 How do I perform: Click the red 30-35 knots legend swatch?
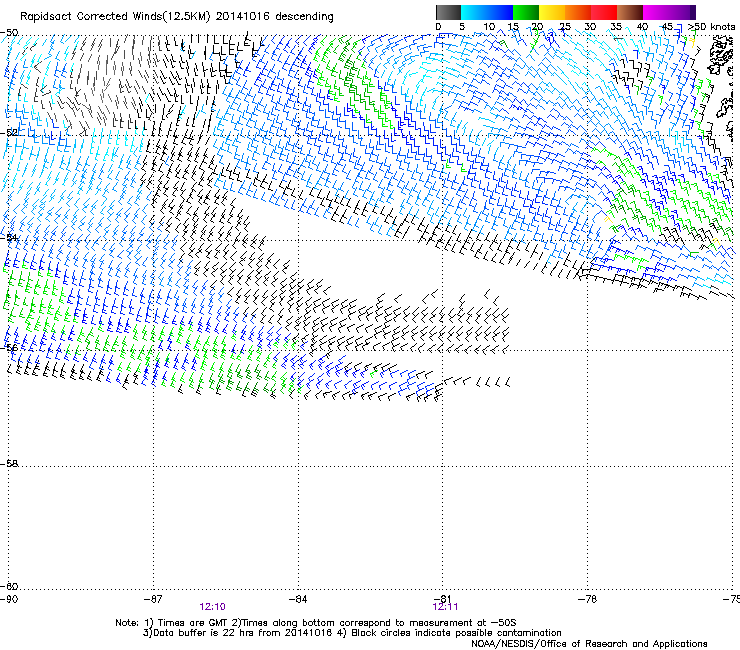(604, 12)
